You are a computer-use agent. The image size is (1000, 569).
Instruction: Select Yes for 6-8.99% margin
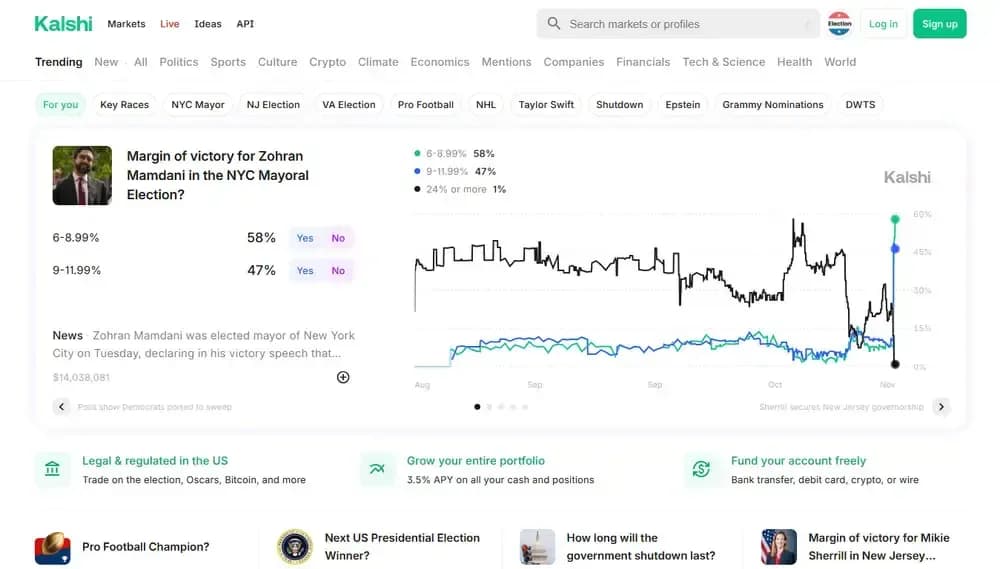(x=305, y=238)
